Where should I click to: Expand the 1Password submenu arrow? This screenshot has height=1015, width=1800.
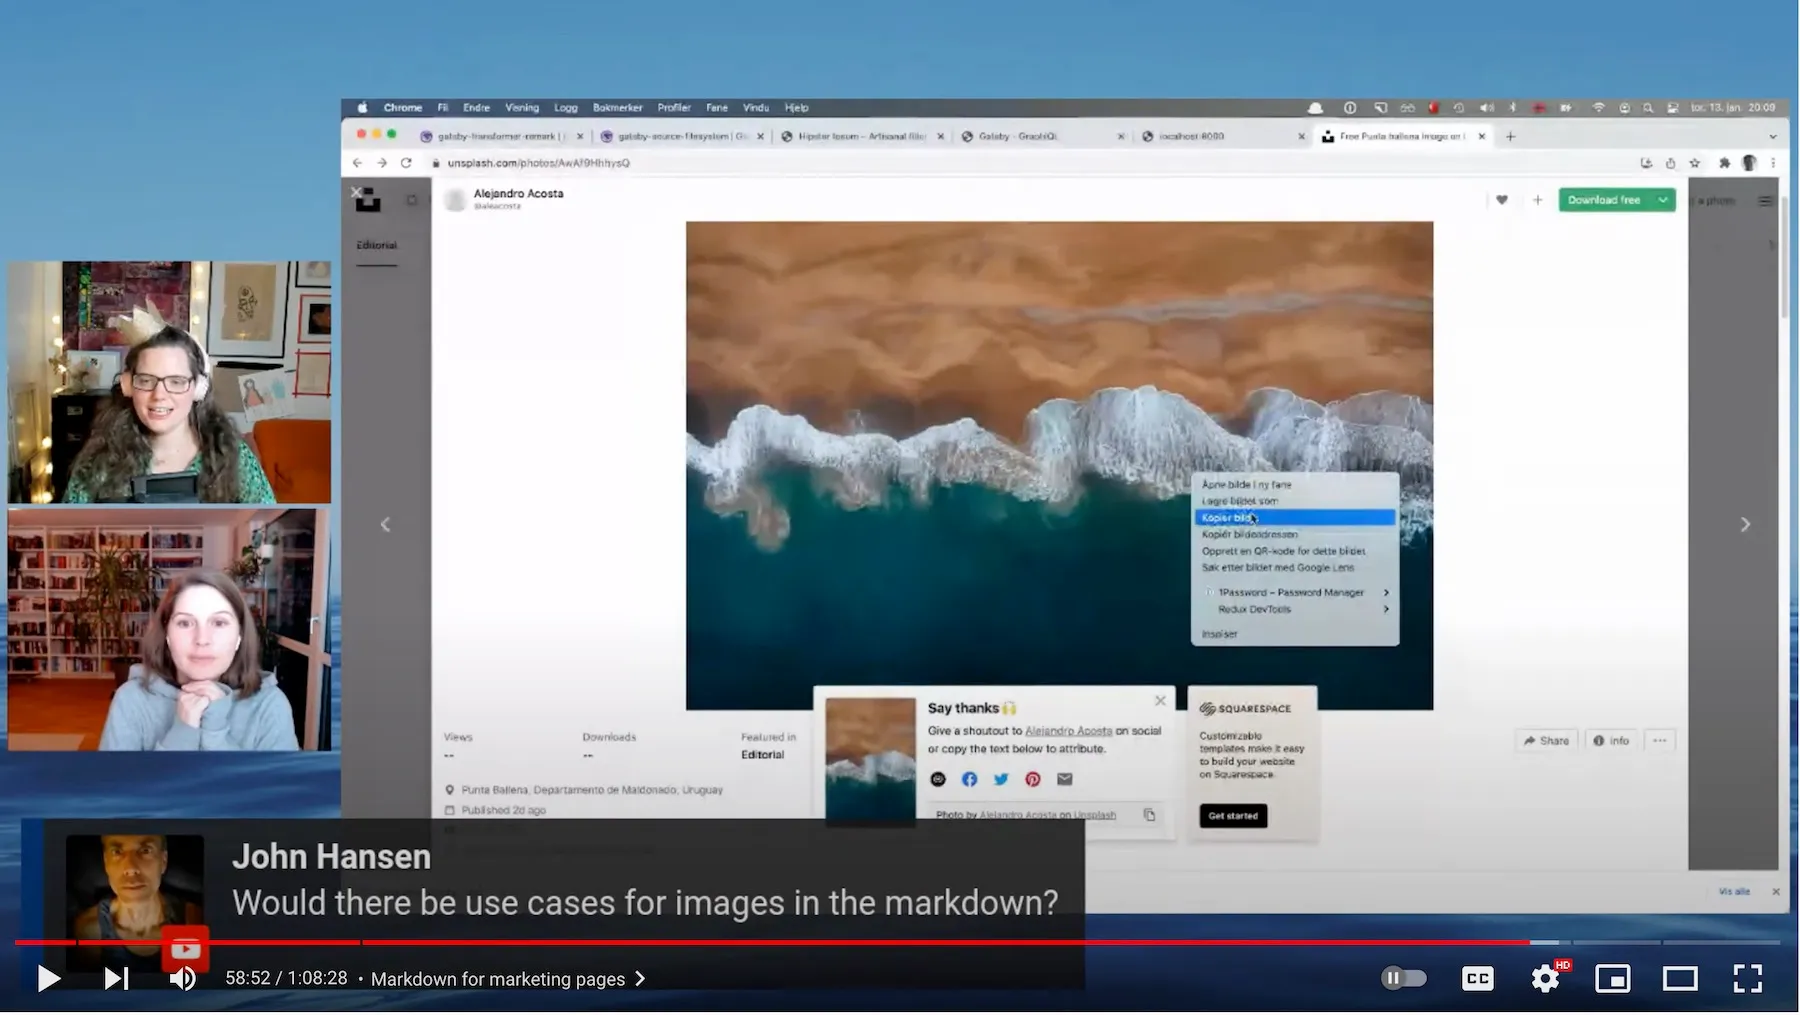coord(1386,592)
